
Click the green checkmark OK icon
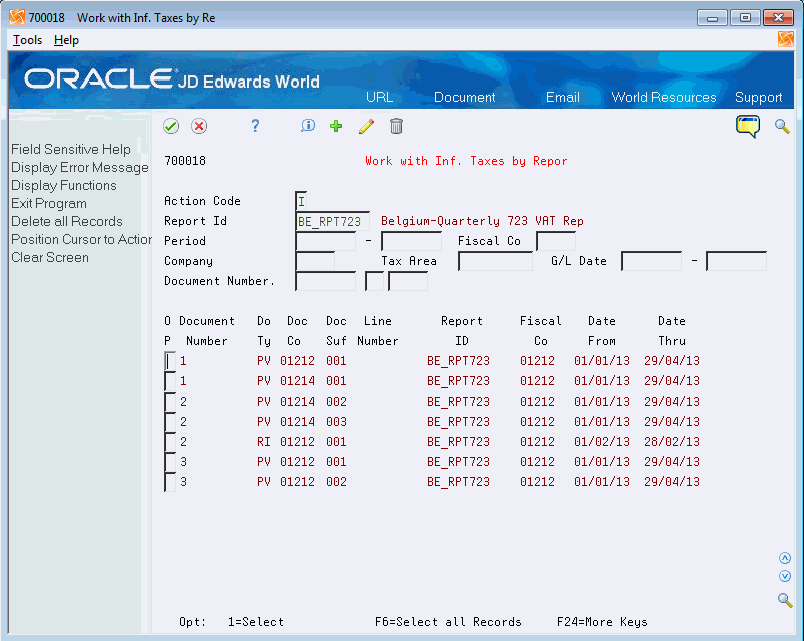(171, 126)
